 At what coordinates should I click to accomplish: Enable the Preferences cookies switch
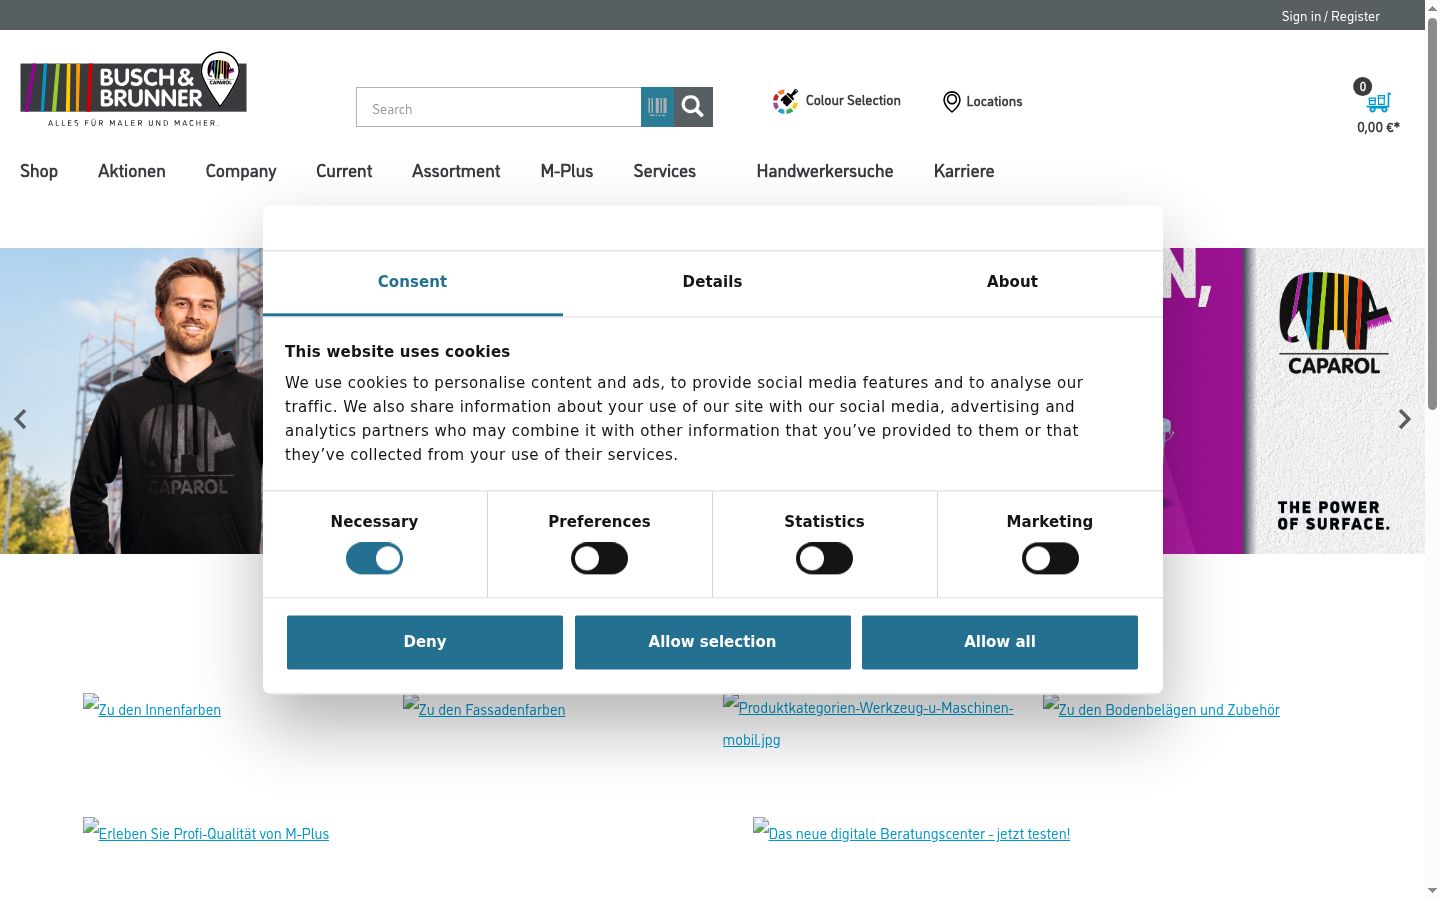coord(599,558)
